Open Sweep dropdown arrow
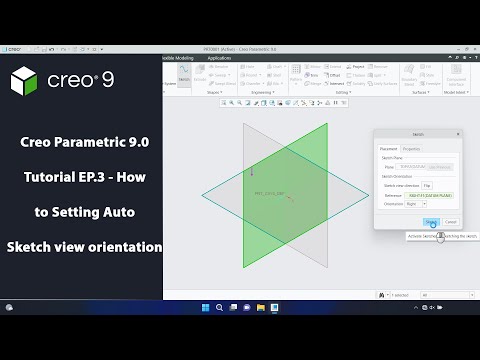The width and height of the screenshot is (480, 360). point(229,75)
